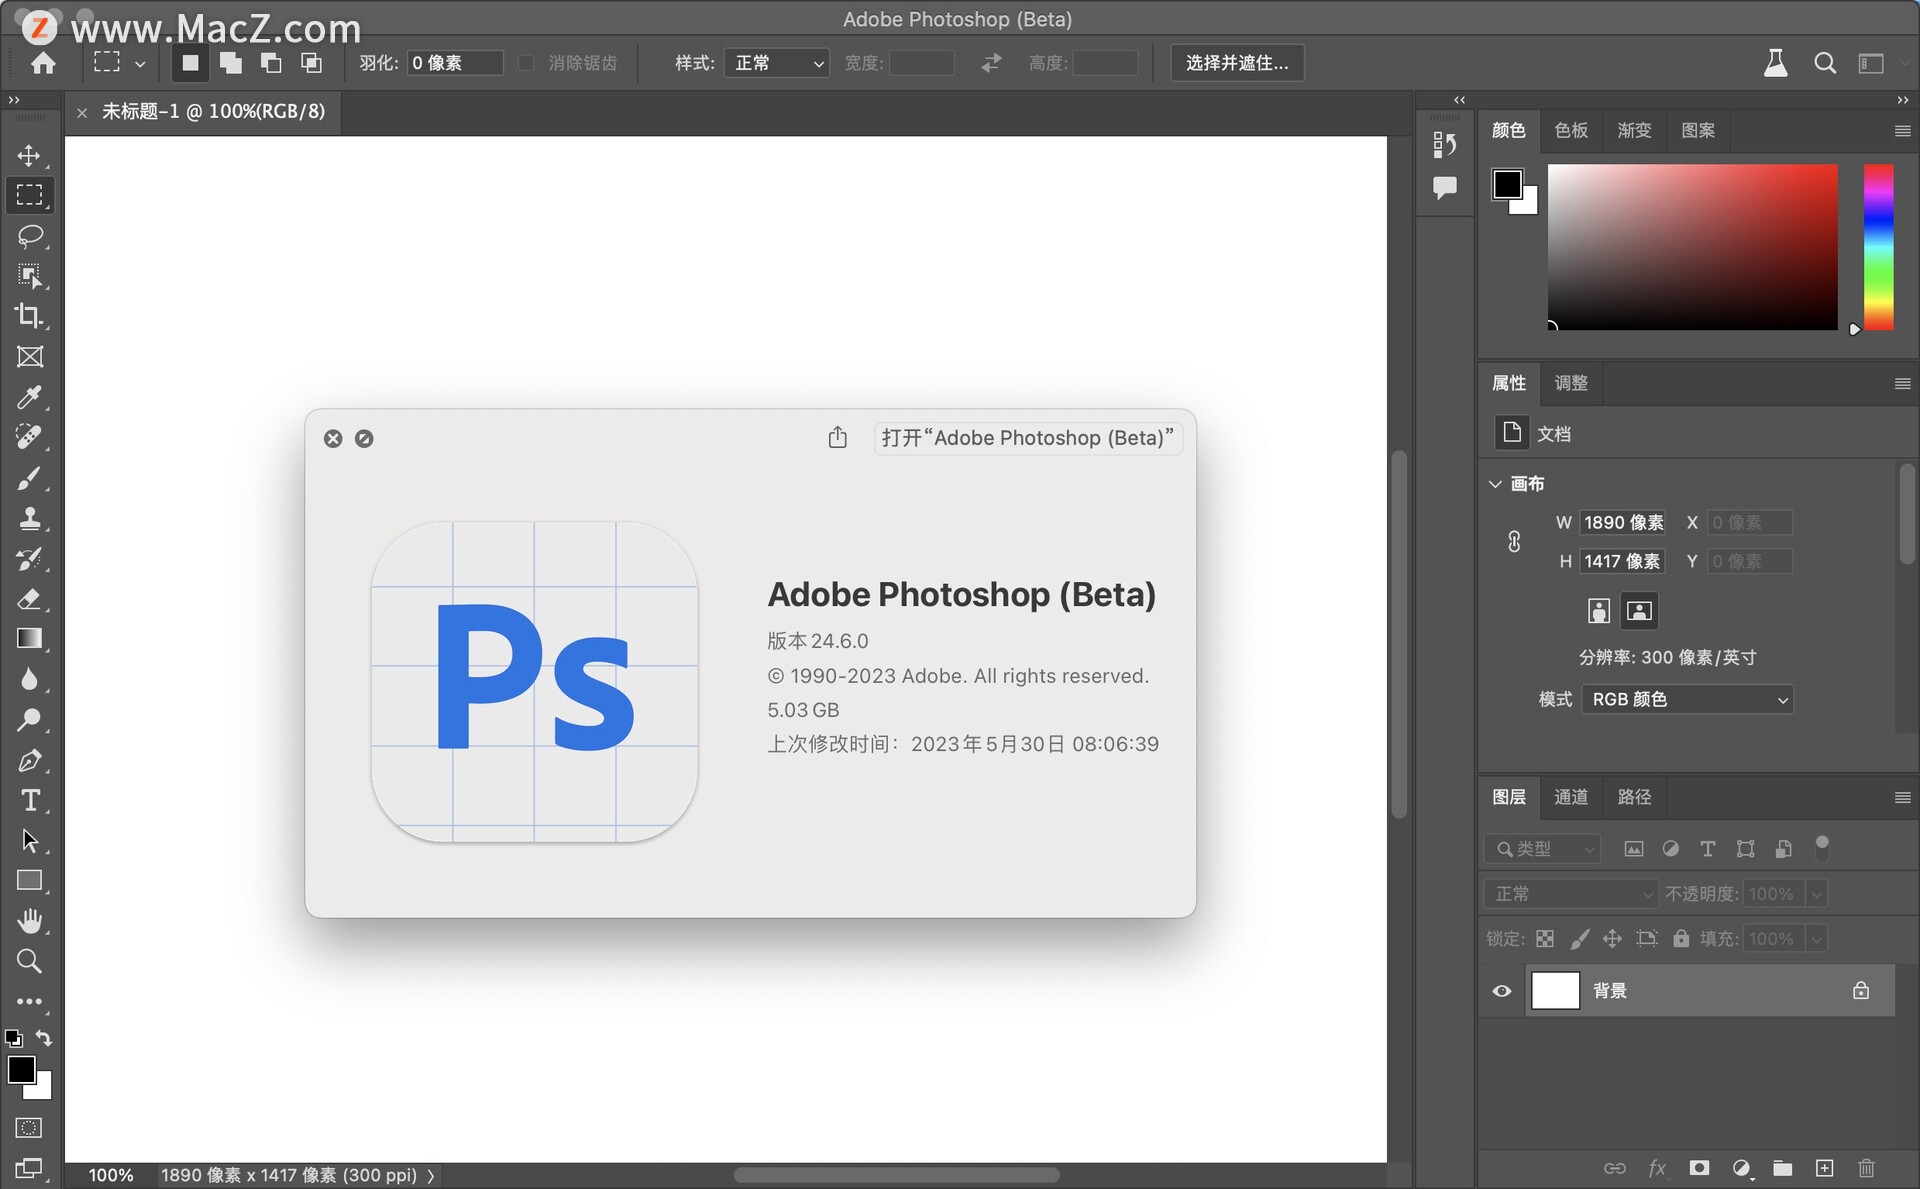Screen dimensions: 1920x1189
Task: Select the Pen tool
Action: point(30,760)
